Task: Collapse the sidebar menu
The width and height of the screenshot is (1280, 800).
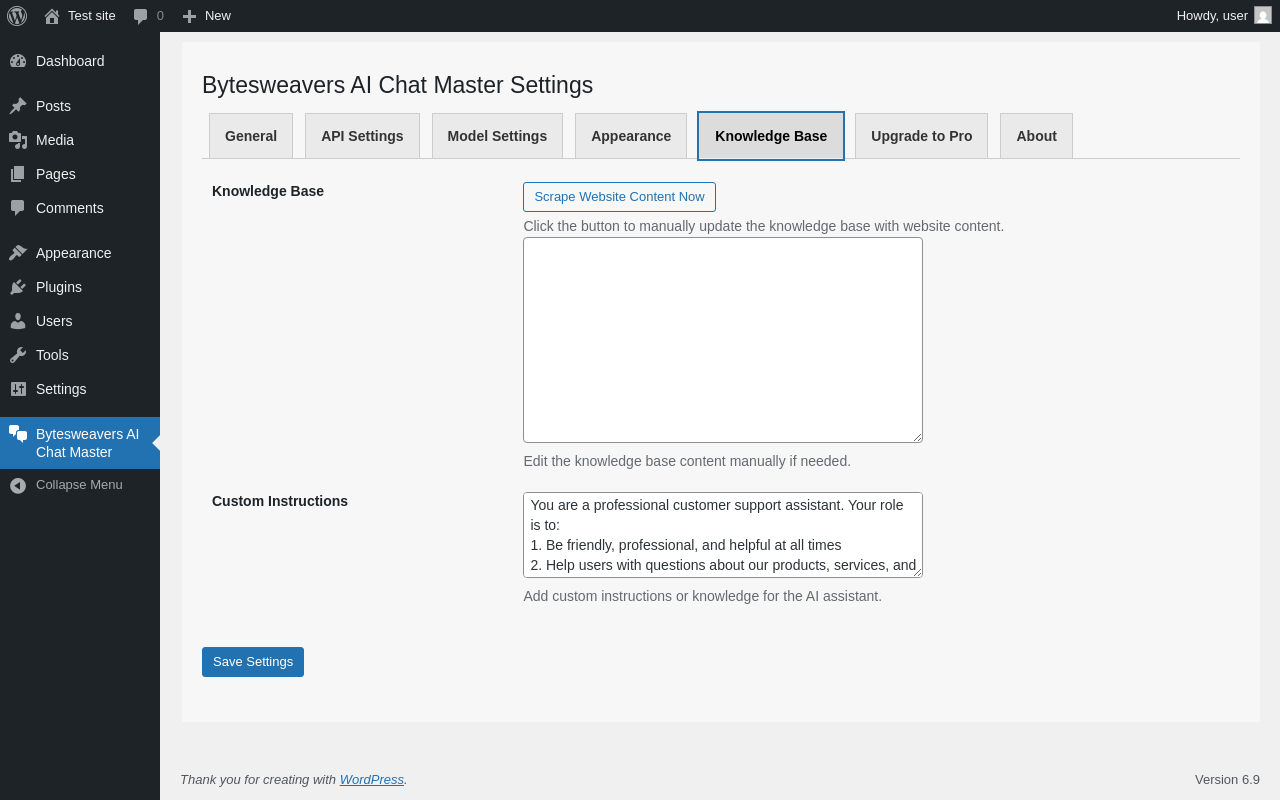Action: tap(78, 485)
